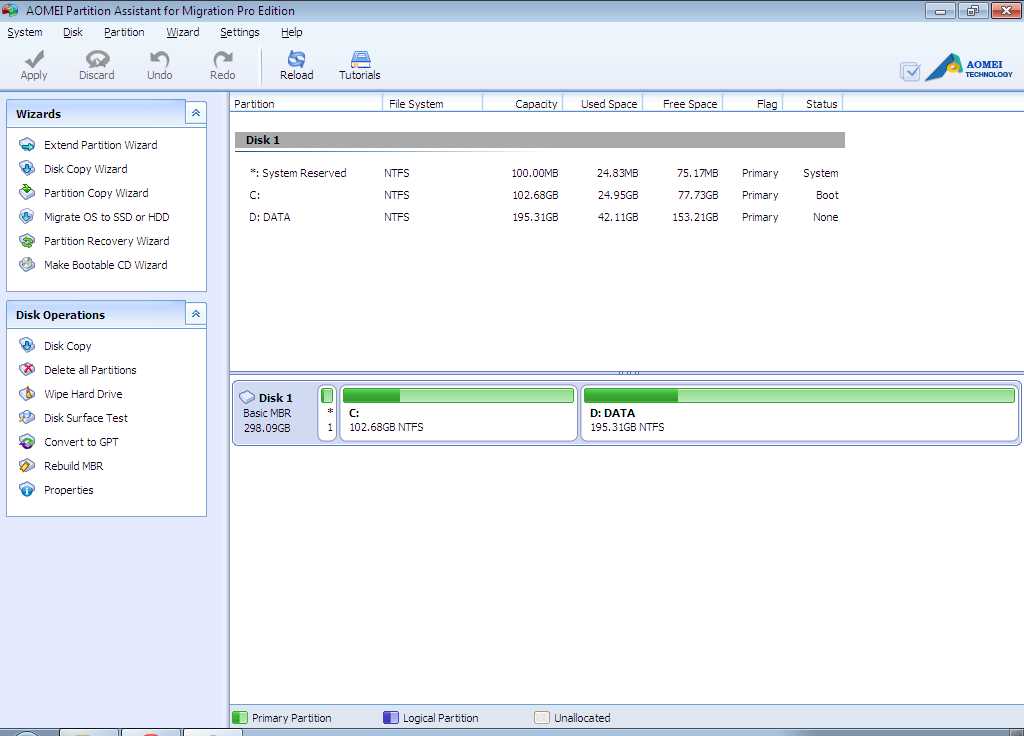This screenshot has height=736, width=1024.
Task: Choose Rebuild MBR operation
Action: pyautogui.click(x=73, y=466)
